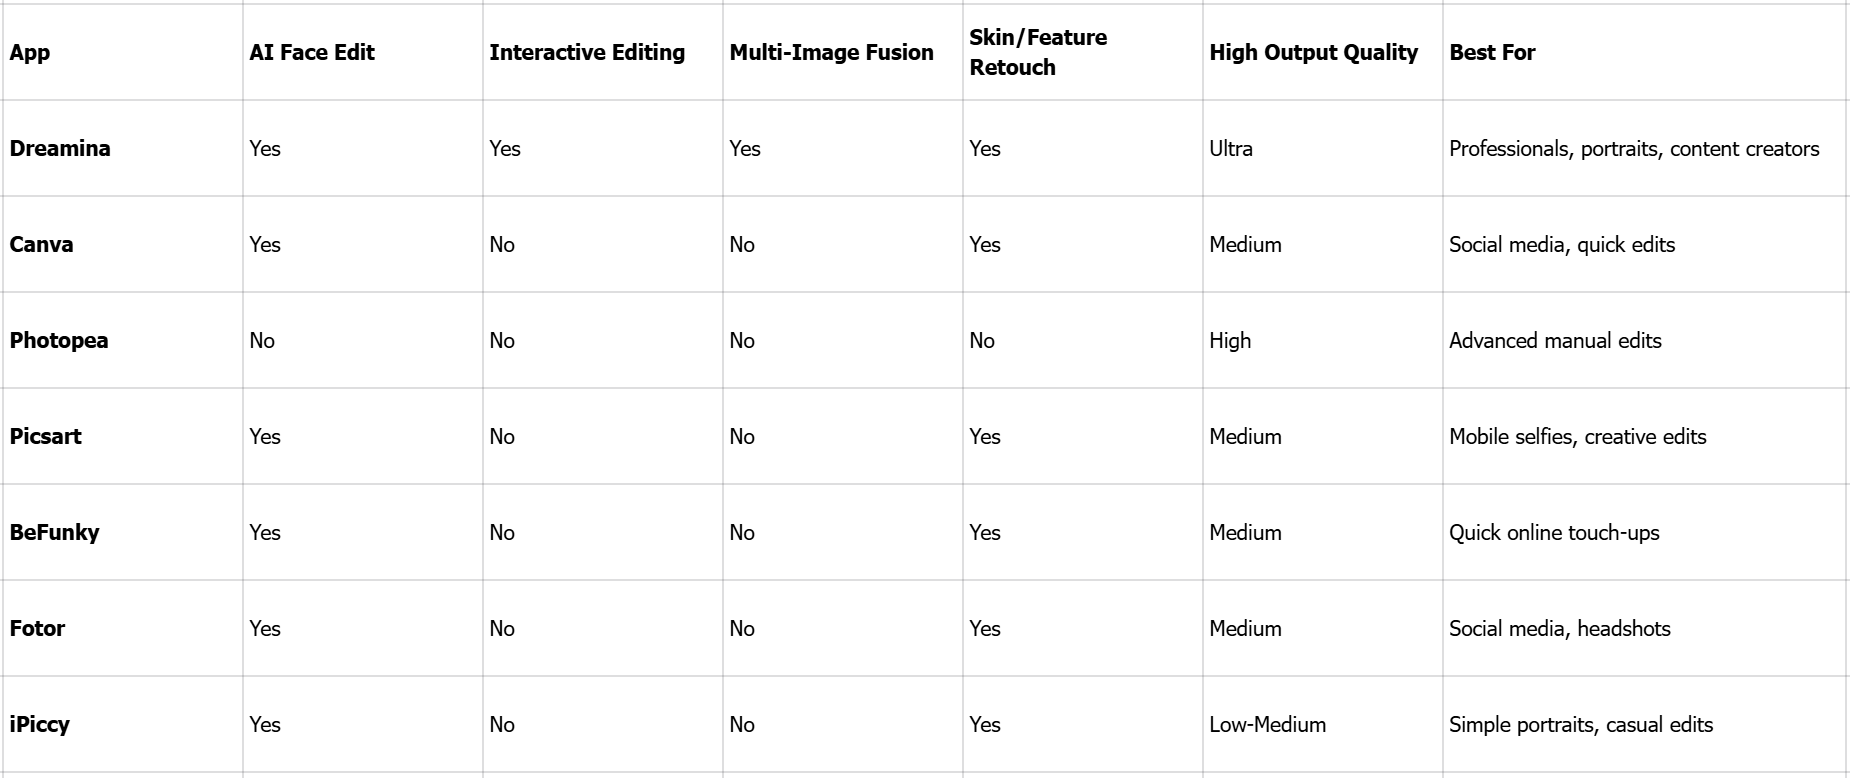Select the BeFunky app cell

(54, 533)
